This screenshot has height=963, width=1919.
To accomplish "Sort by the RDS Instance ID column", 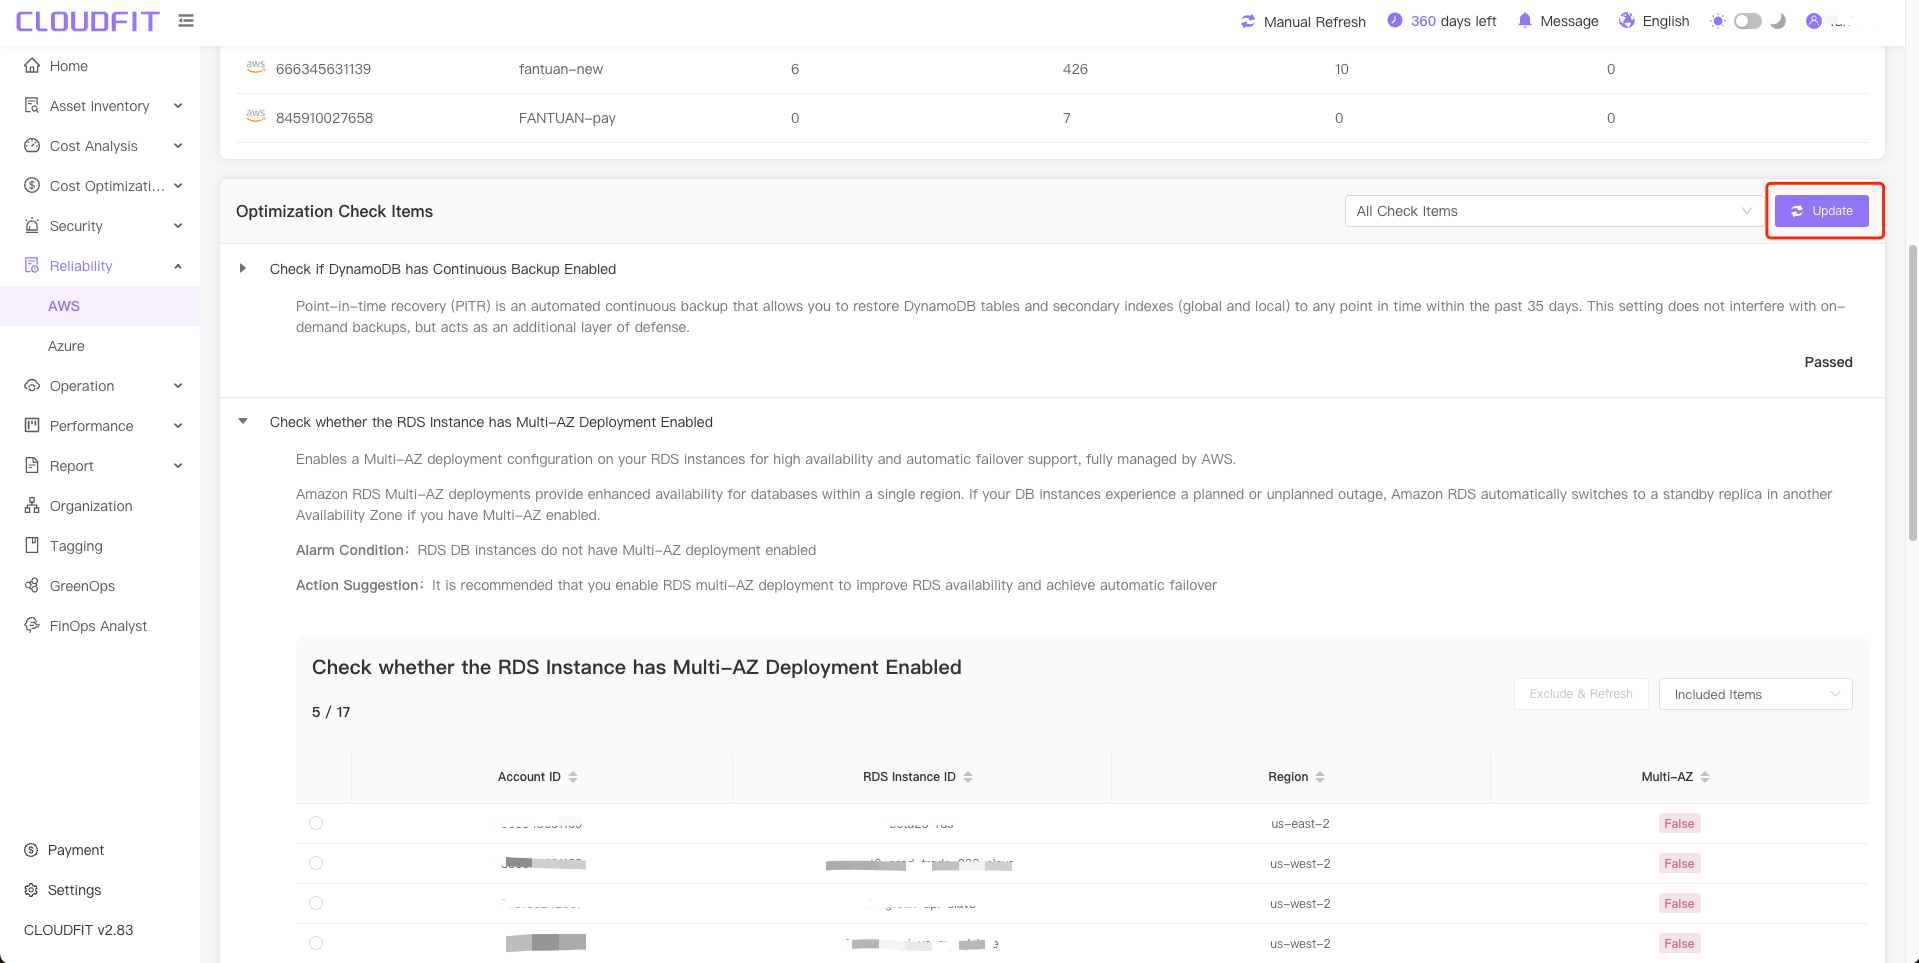I will tap(968, 777).
